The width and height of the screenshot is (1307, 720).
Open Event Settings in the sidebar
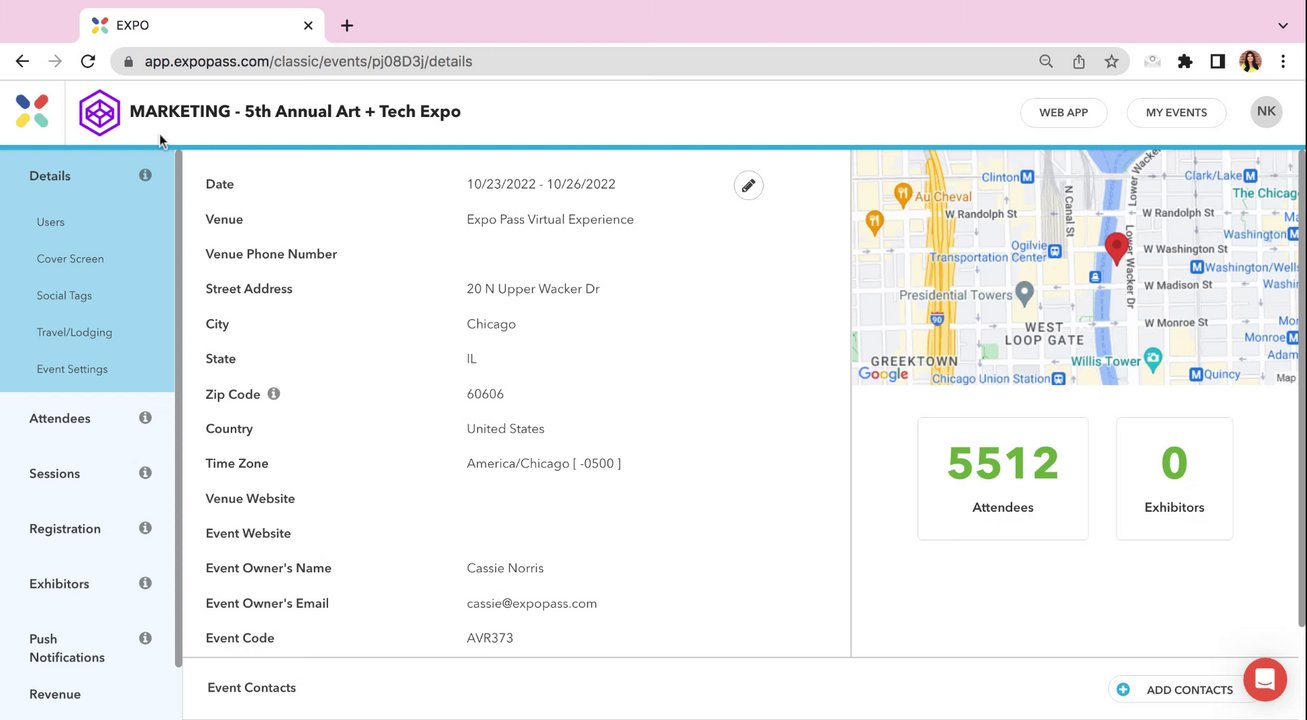coord(72,369)
